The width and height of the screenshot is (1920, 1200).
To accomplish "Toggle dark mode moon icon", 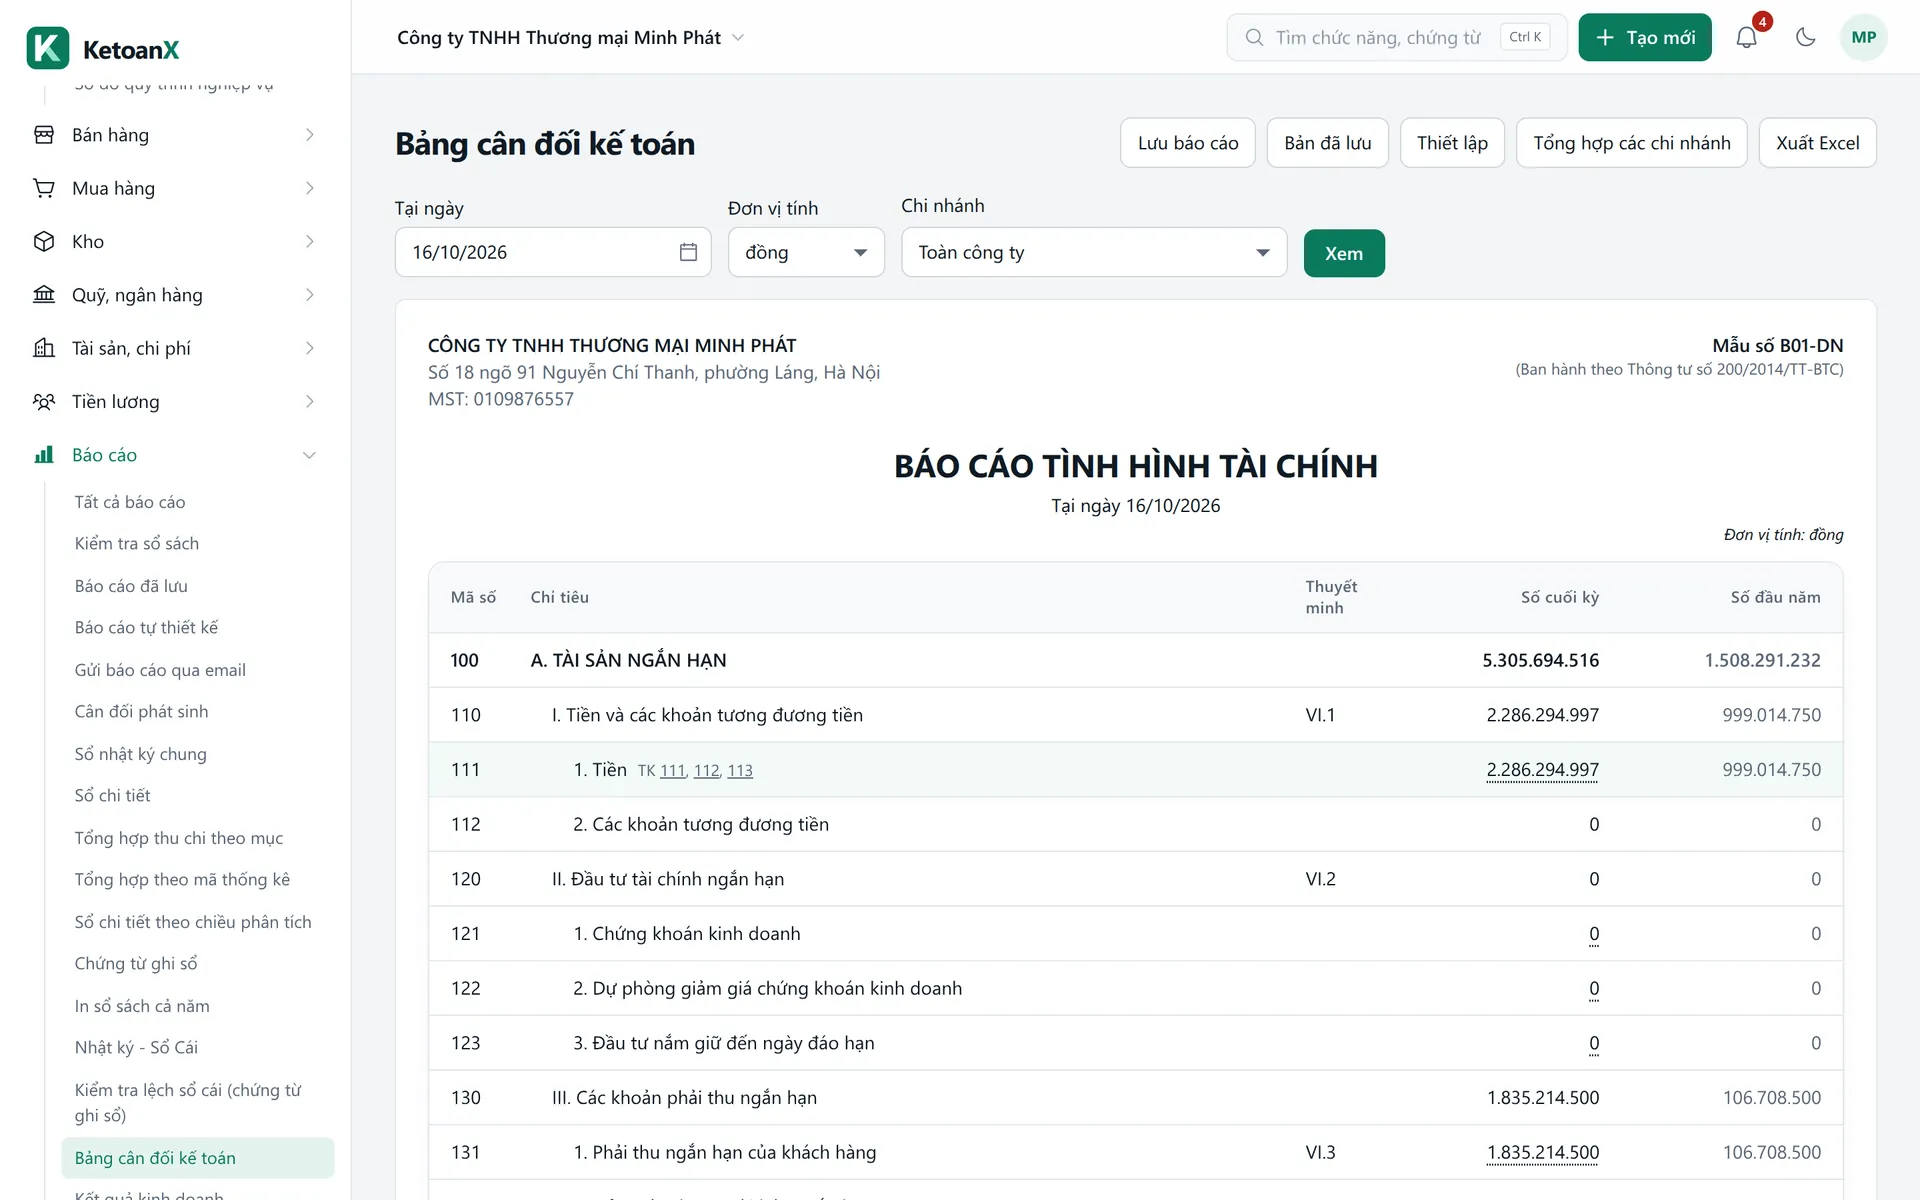I will 1805,37.
